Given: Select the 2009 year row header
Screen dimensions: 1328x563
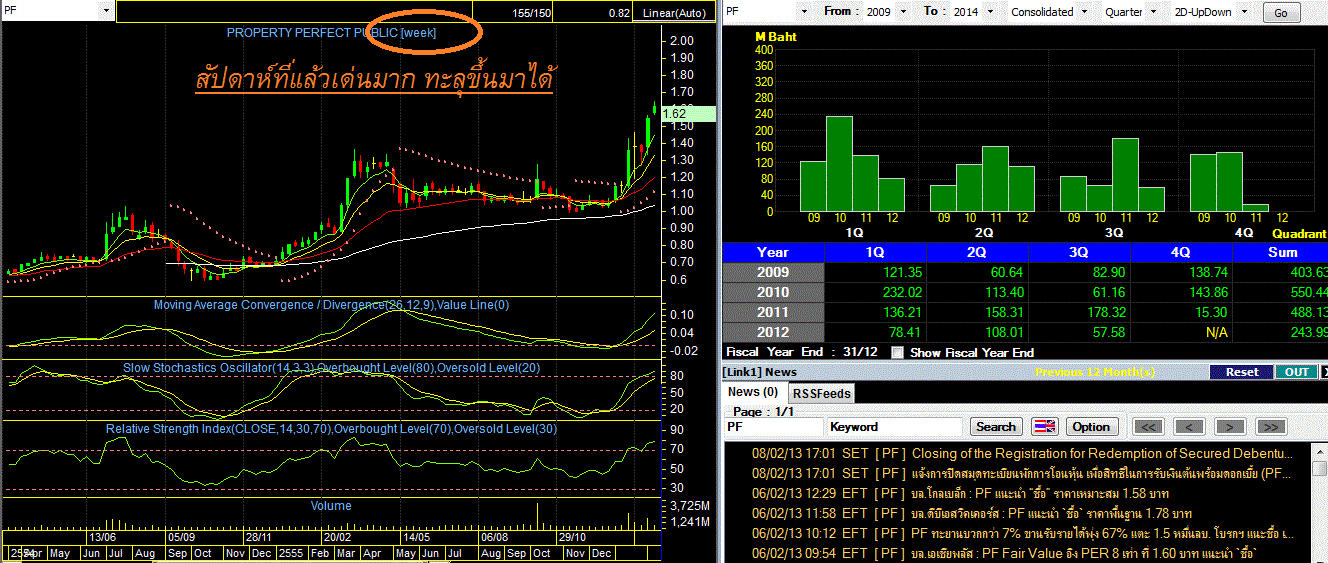Looking at the screenshot, I should point(773,272).
